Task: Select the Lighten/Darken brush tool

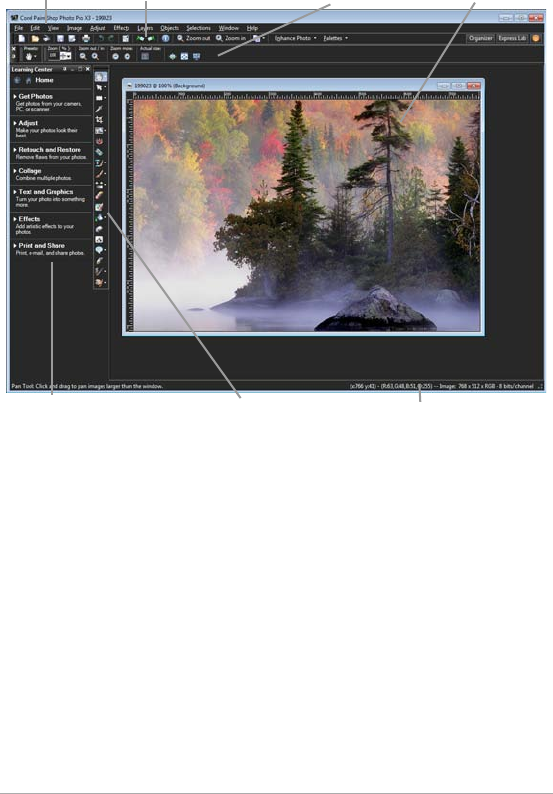Action: pos(100,184)
